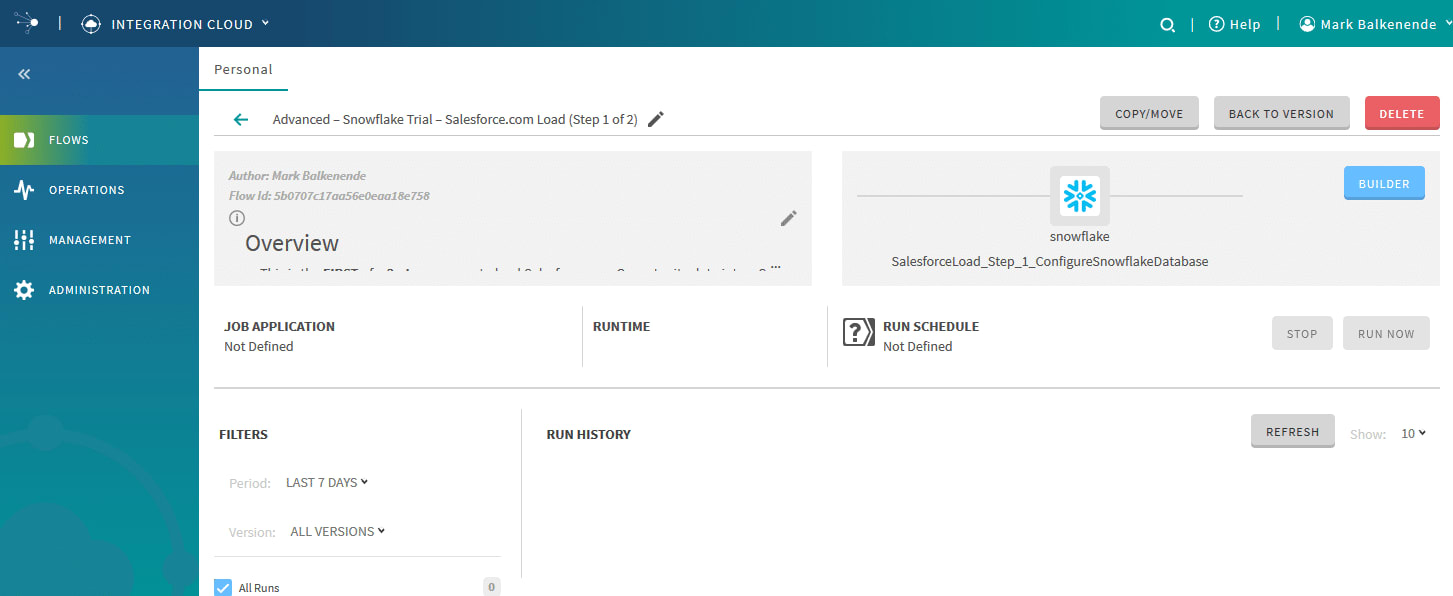
Task: Uncheck the All Runs filter
Action: click(222, 587)
